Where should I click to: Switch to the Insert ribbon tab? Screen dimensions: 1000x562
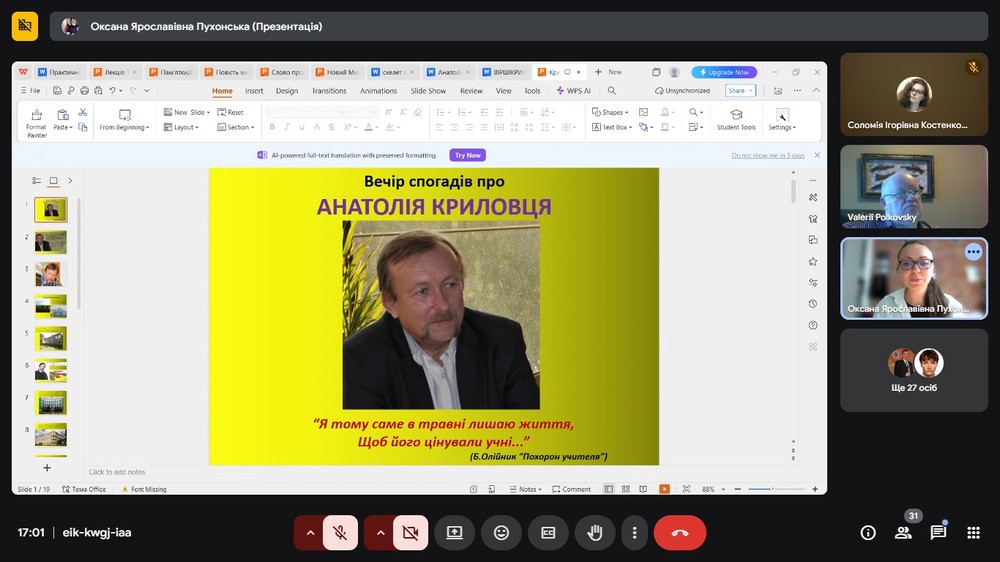click(254, 91)
